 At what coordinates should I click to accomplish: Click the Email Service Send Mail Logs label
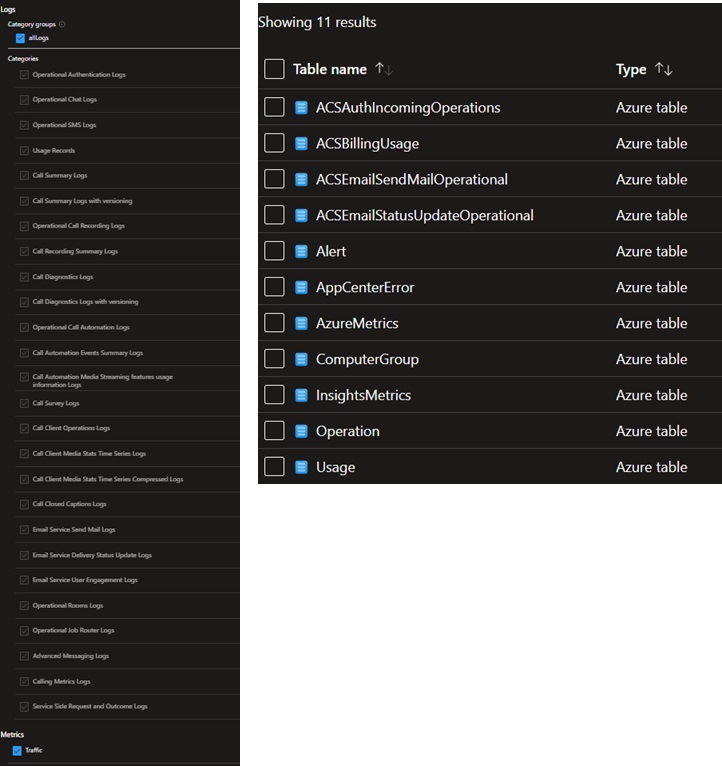coord(74,529)
